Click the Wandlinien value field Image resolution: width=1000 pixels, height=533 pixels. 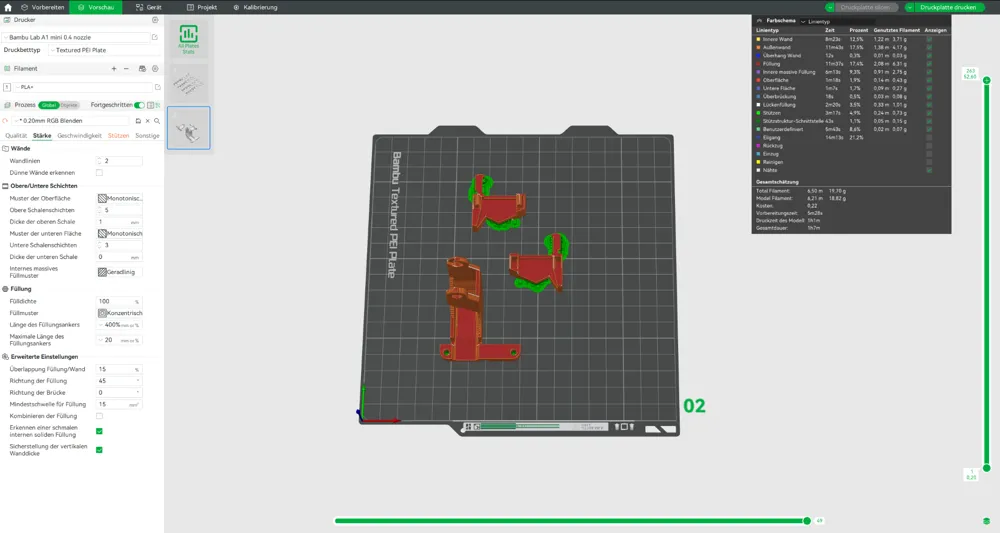119,161
